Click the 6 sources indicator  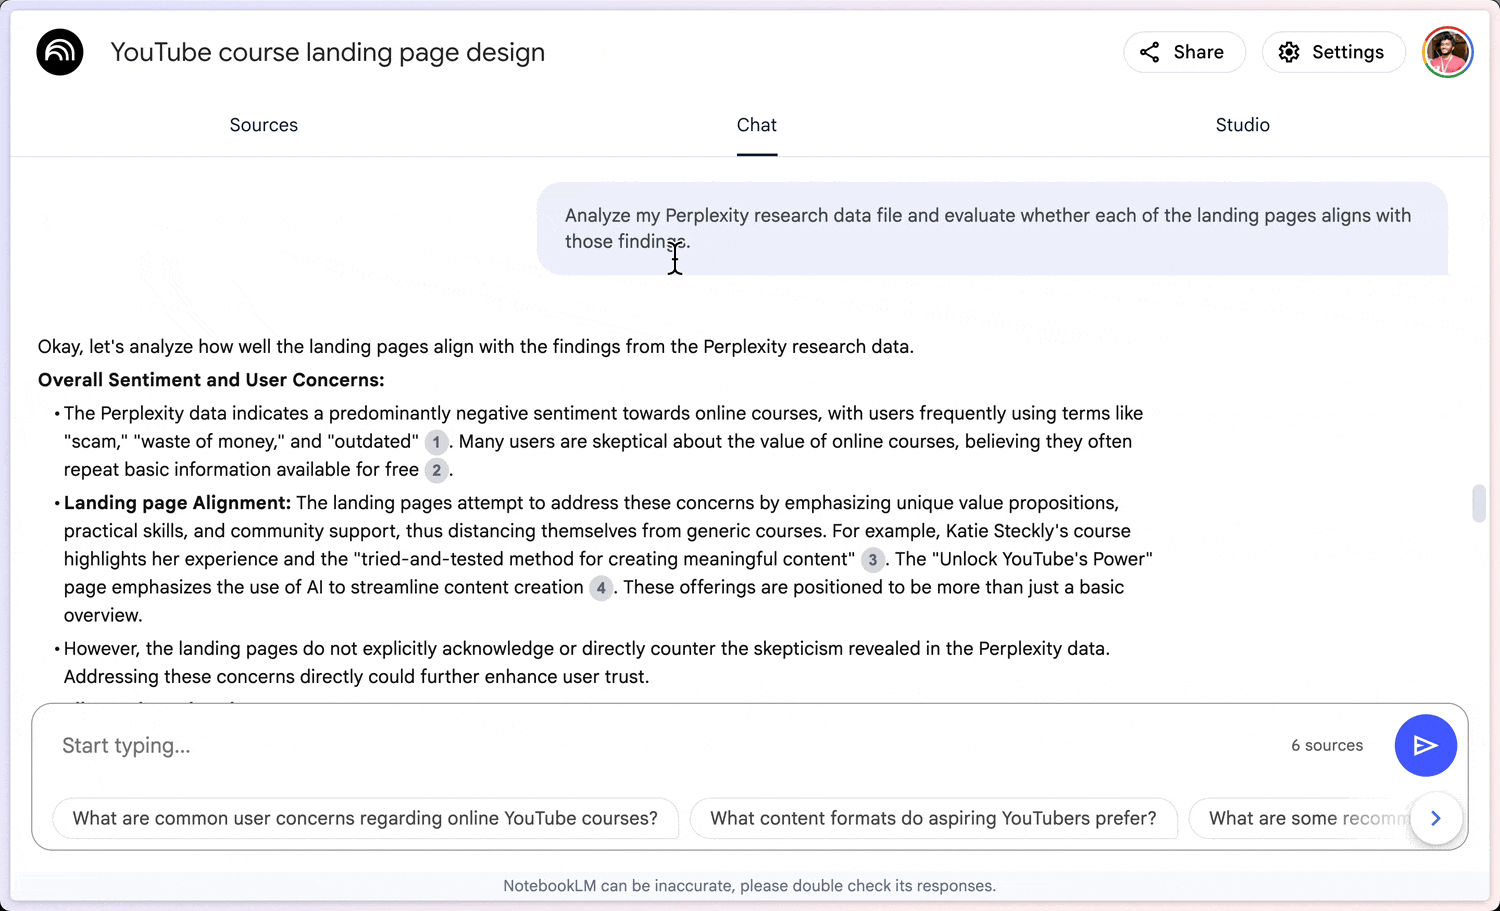[1326, 746]
